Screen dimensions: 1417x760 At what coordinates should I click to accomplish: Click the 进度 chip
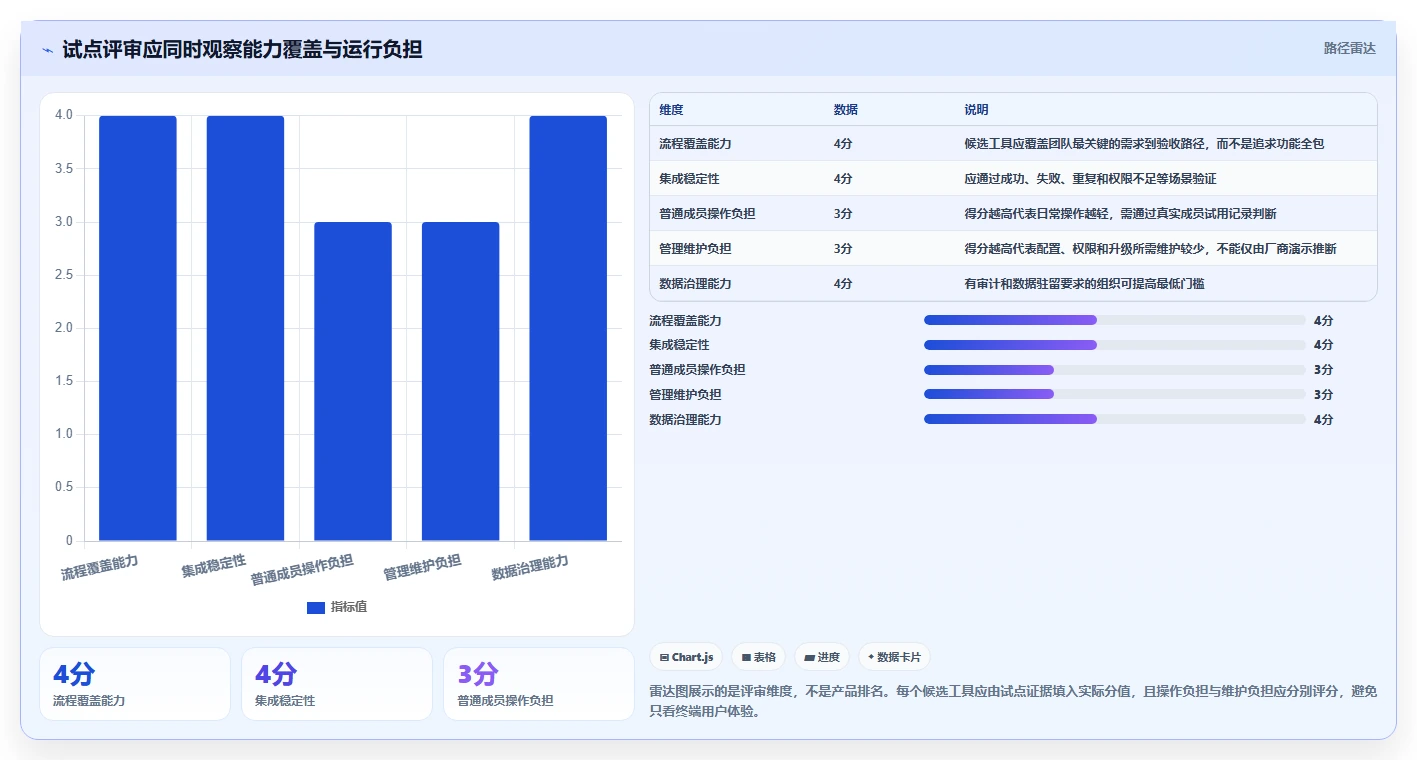click(822, 657)
